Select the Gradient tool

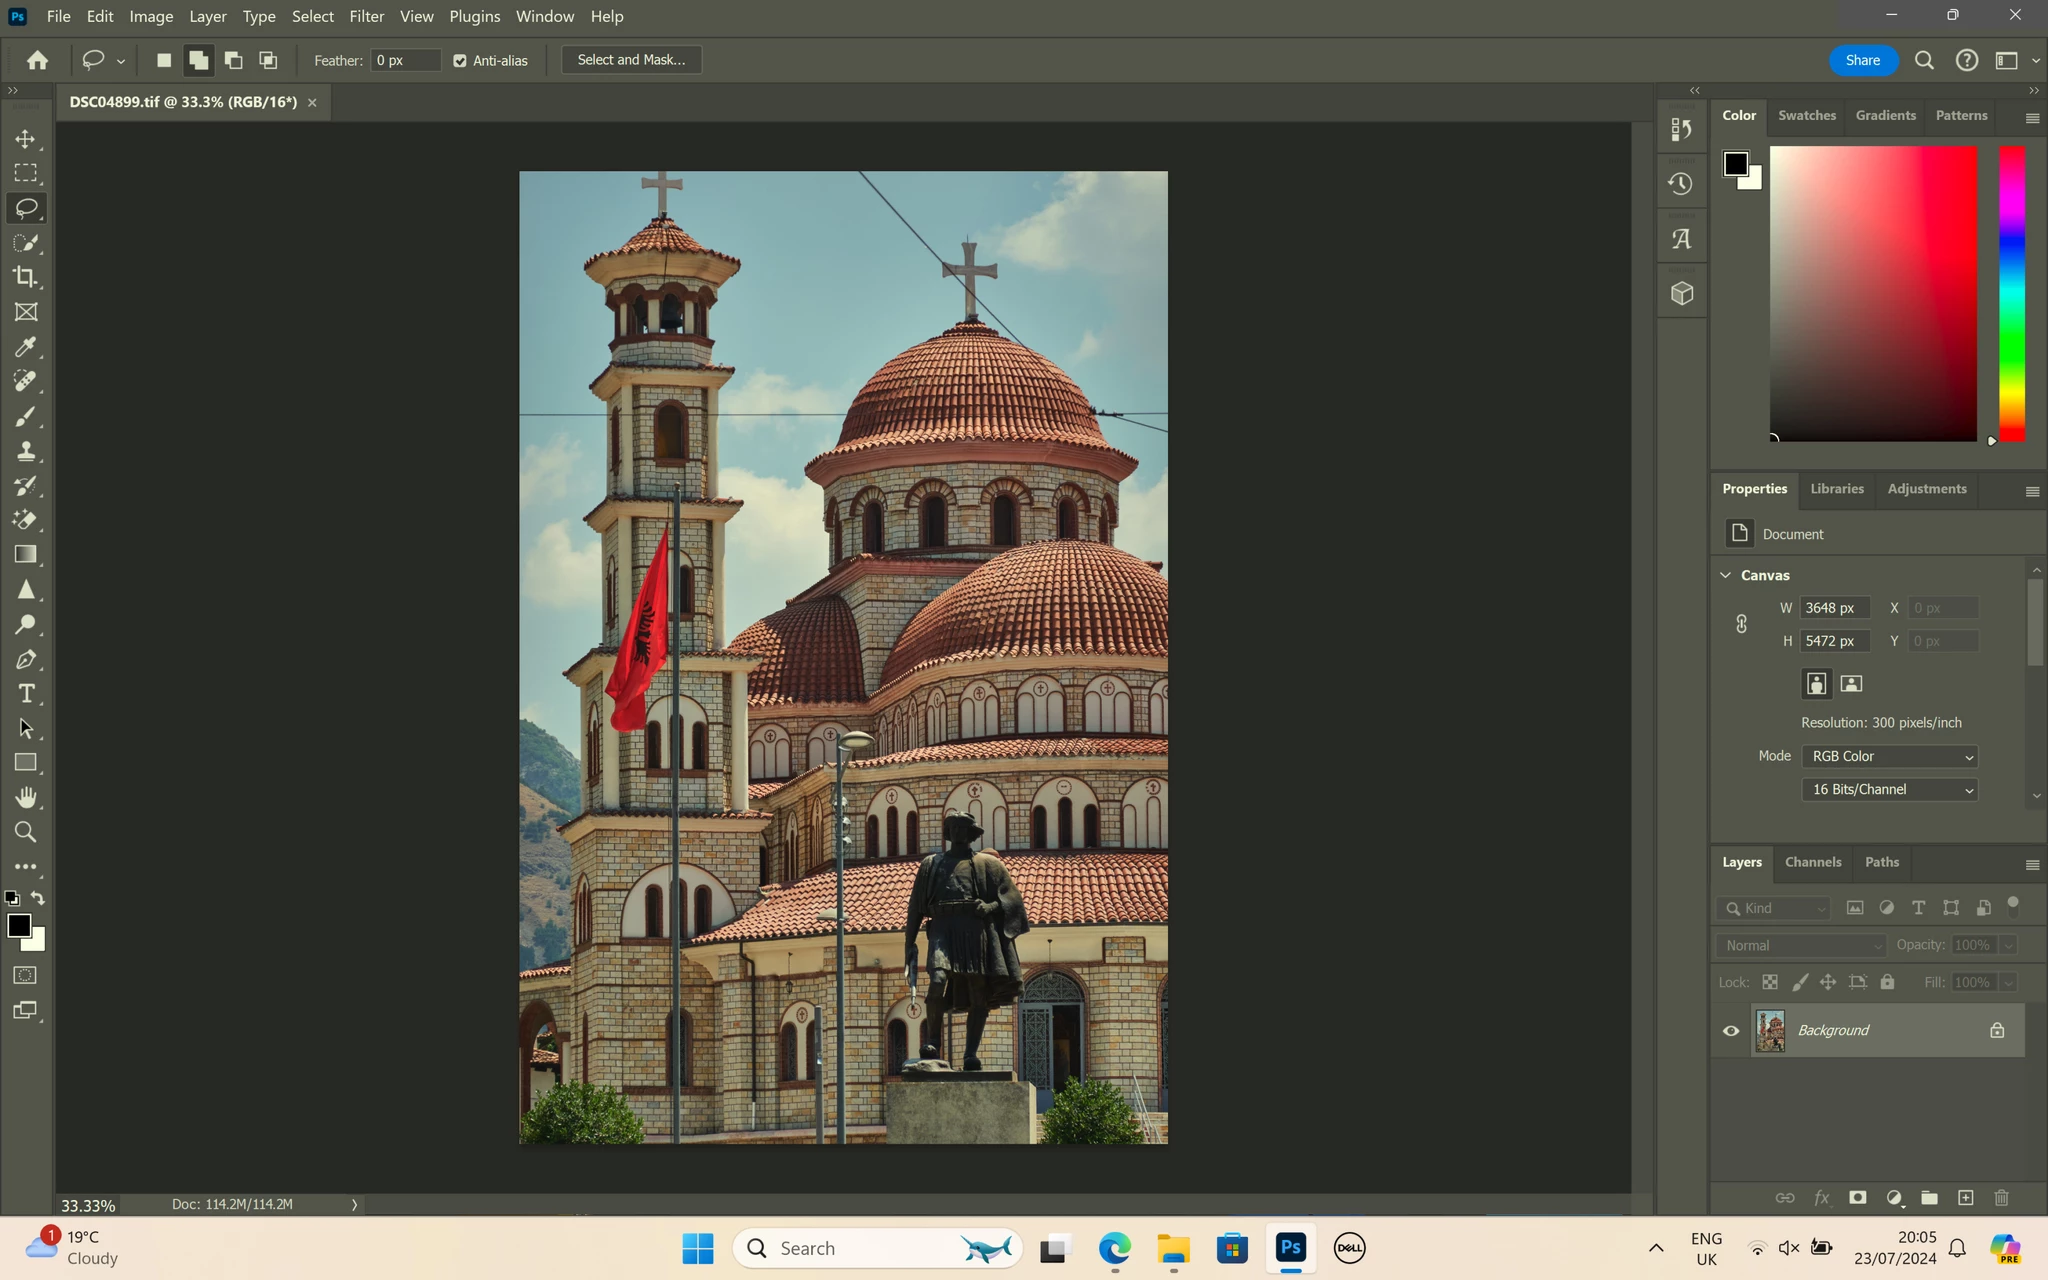coord(26,555)
